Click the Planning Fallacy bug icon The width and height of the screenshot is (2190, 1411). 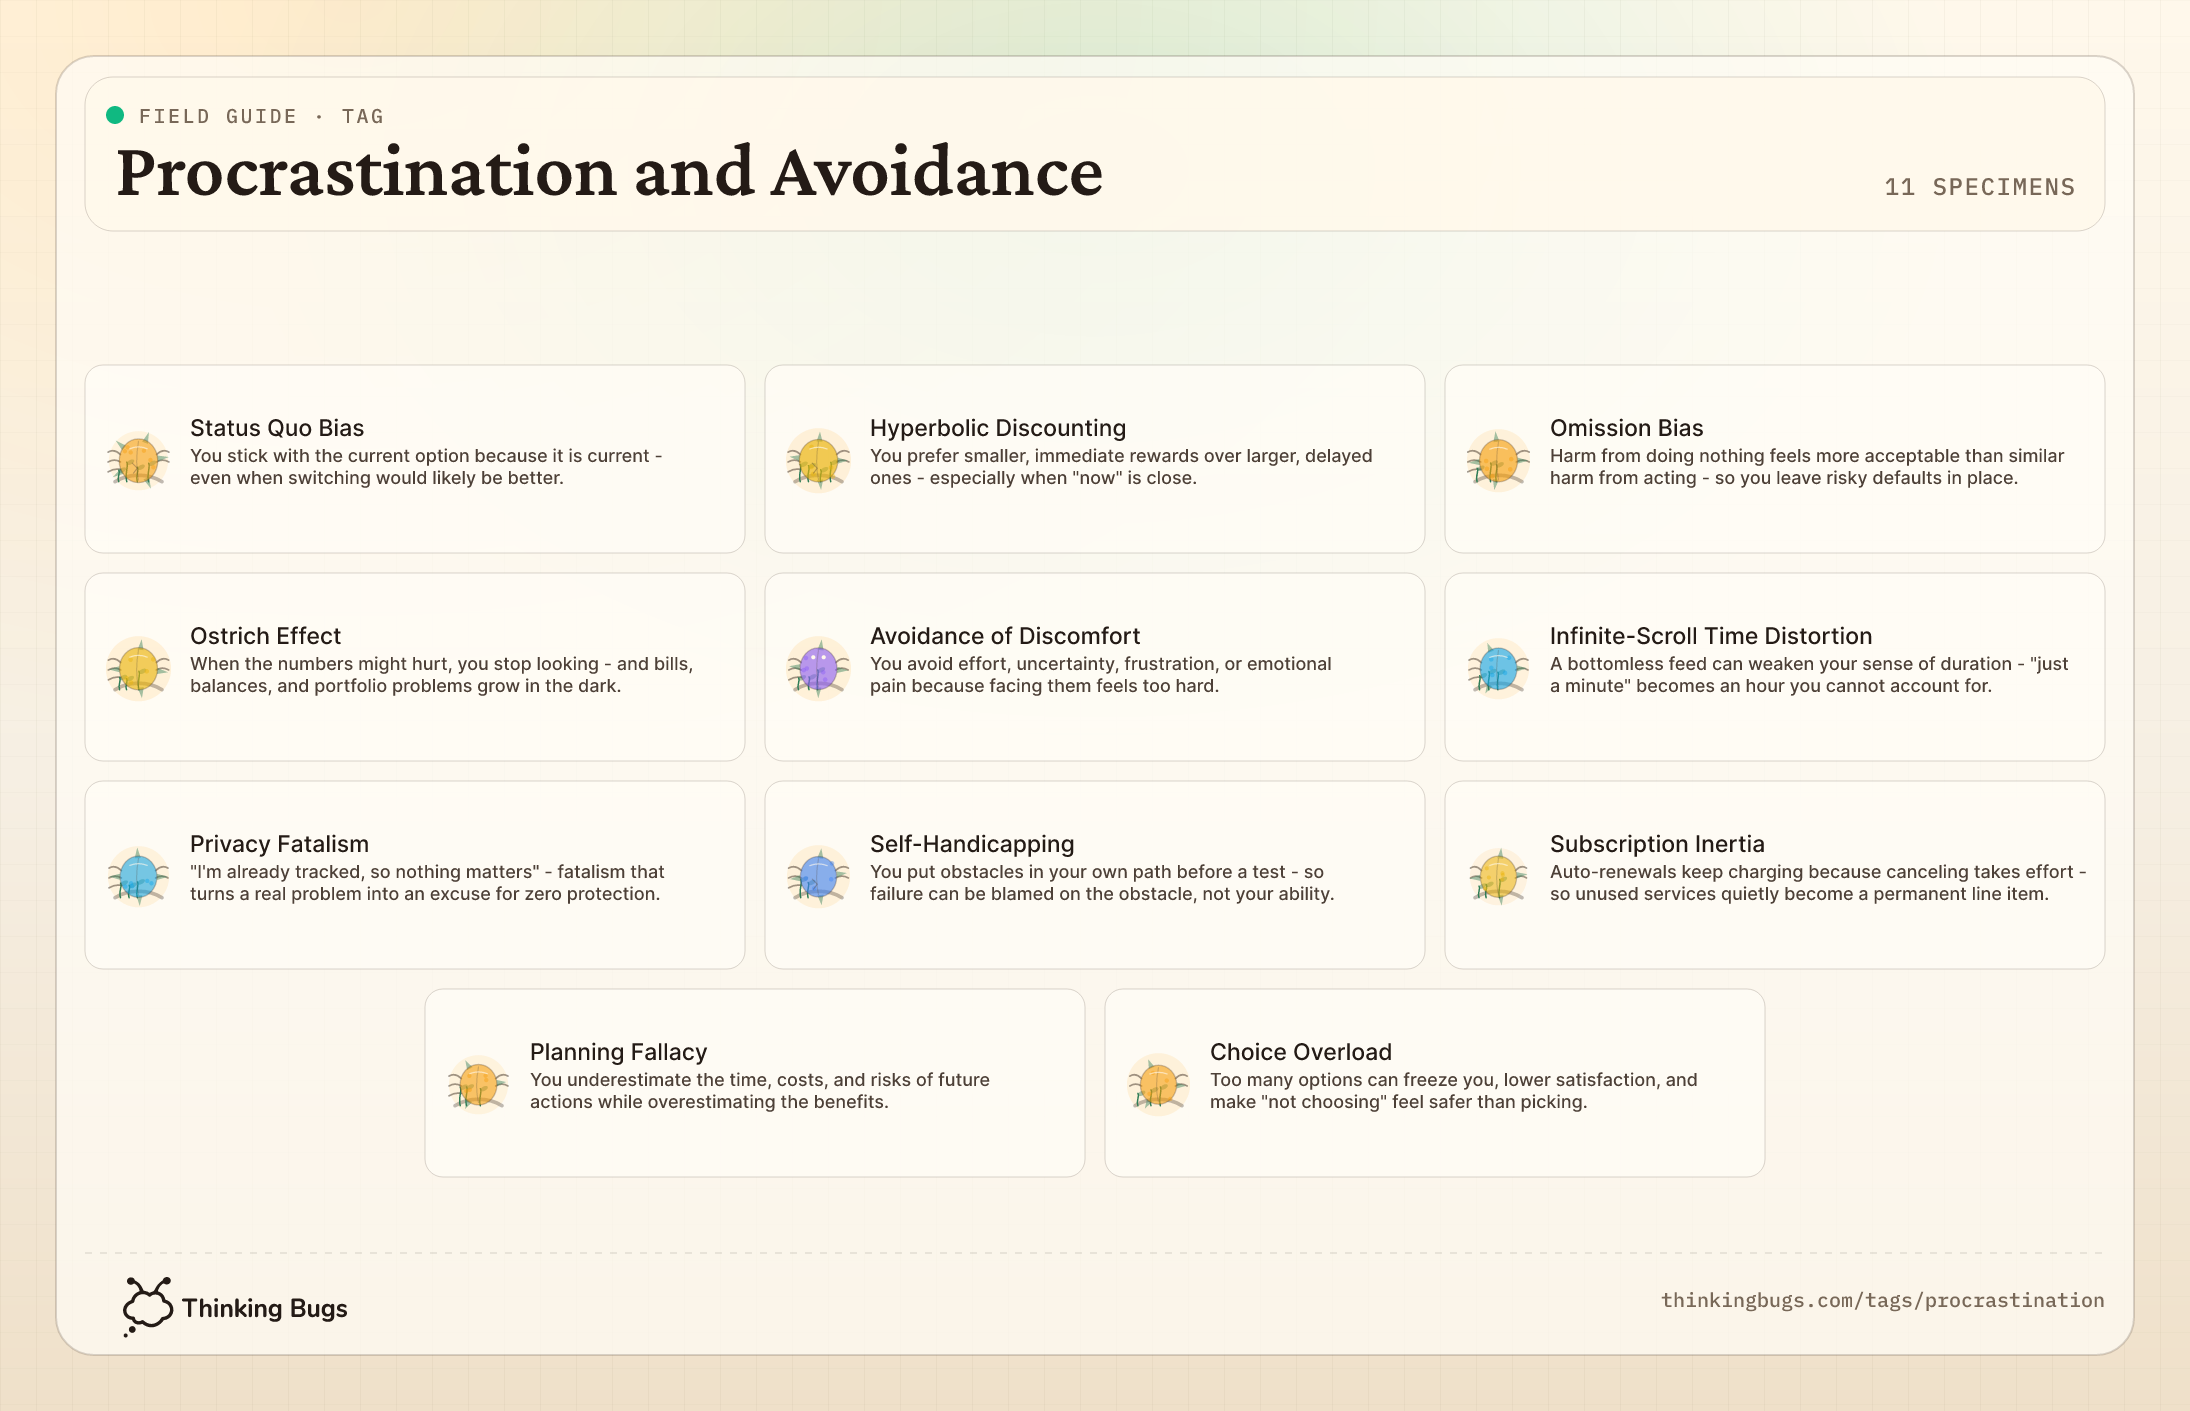[478, 1084]
